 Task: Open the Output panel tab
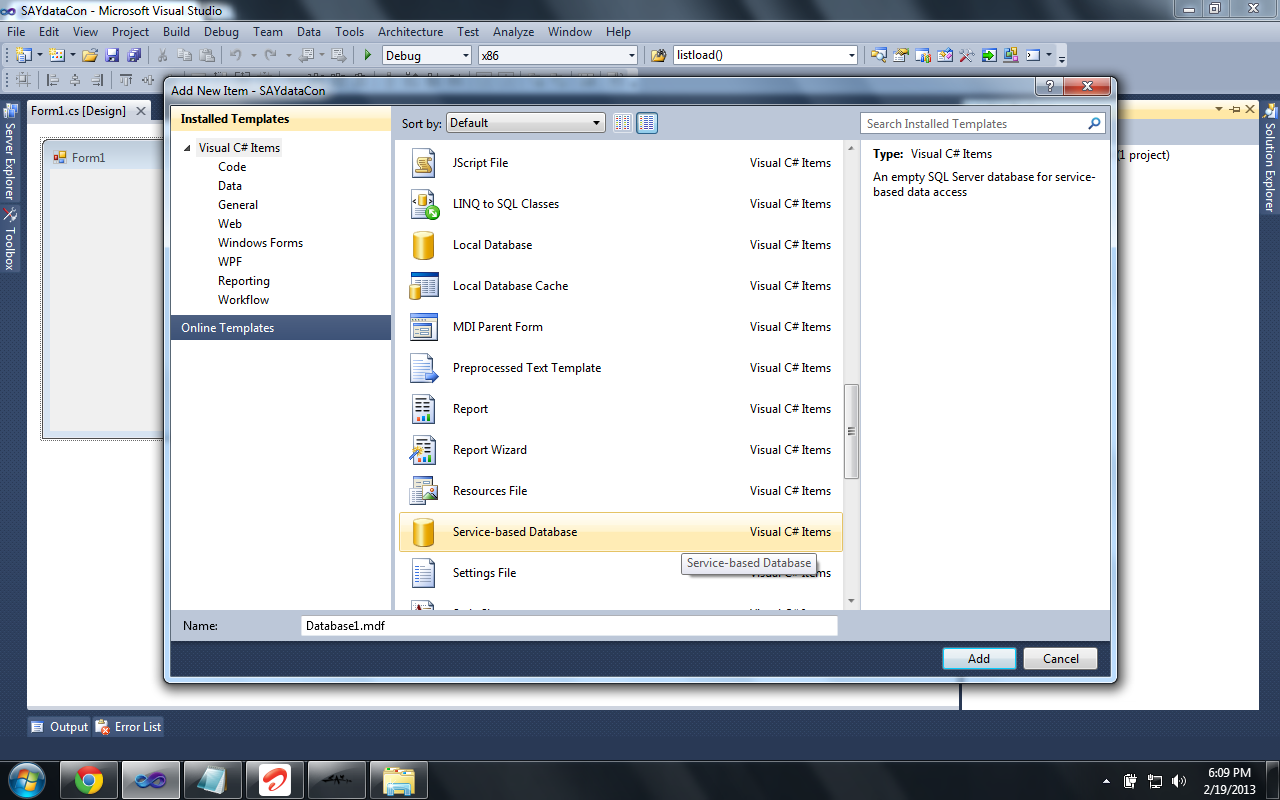click(x=59, y=727)
